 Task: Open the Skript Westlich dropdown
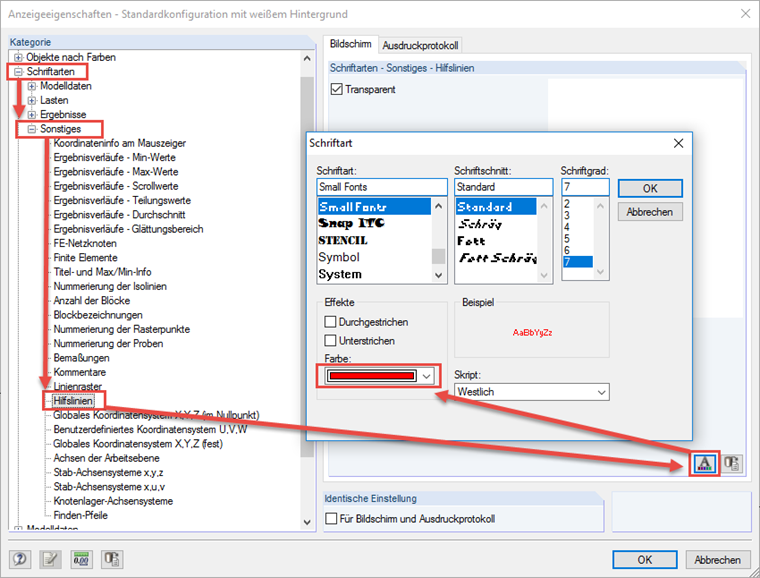tap(532, 391)
